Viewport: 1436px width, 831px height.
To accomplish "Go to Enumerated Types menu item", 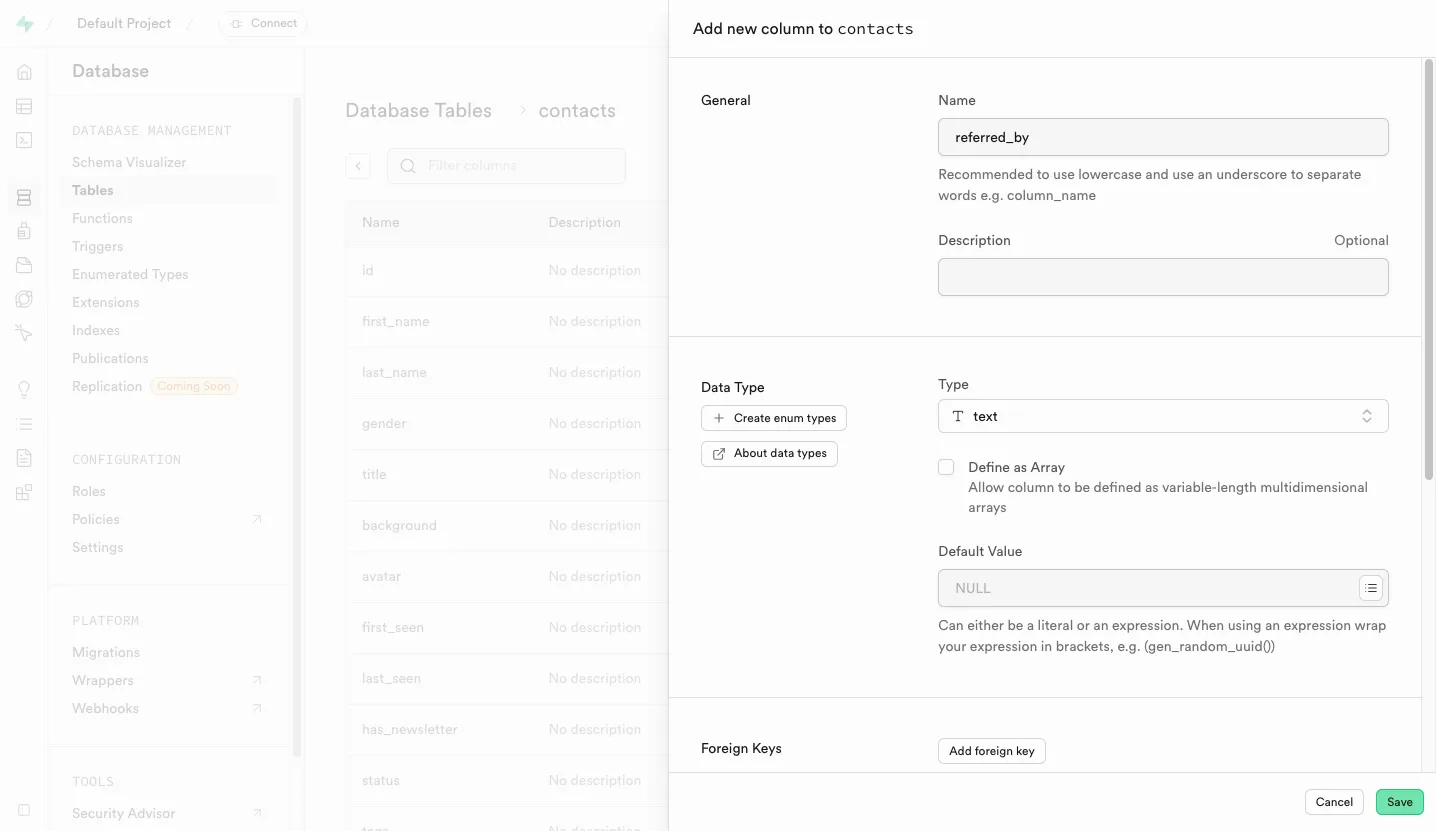I will point(130,274).
